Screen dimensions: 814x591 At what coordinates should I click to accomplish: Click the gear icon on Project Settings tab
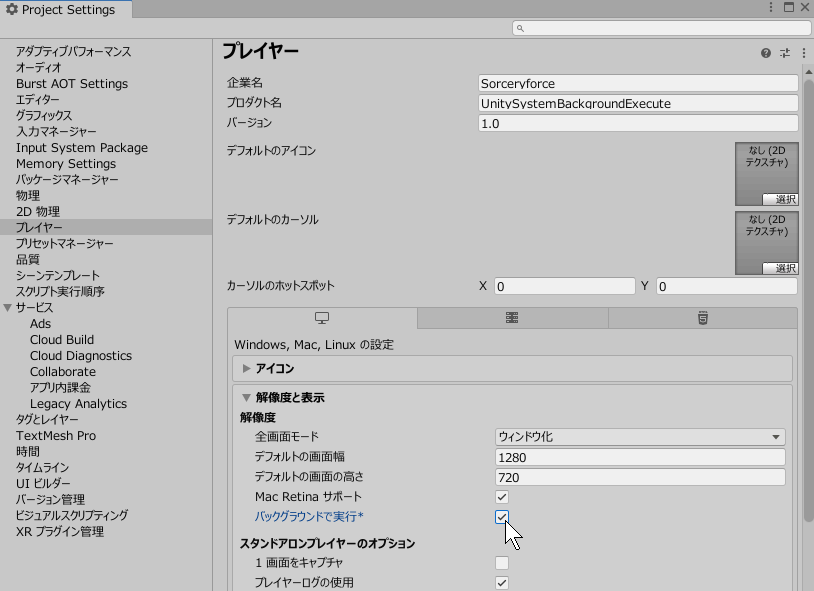point(12,9)
